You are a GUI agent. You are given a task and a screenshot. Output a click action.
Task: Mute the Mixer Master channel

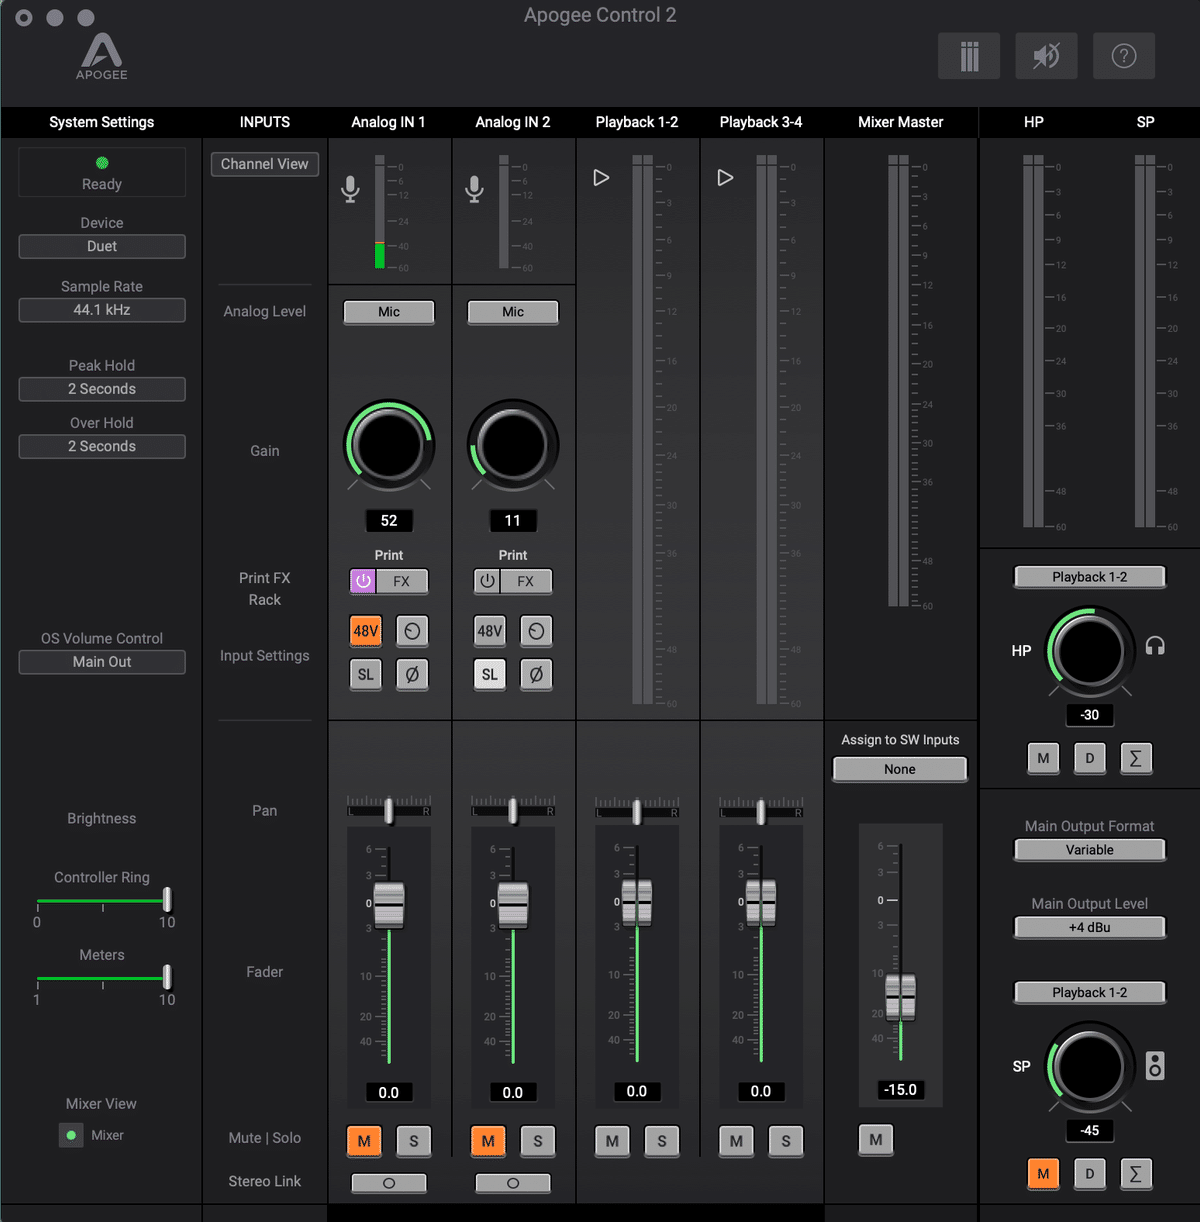point(876,1140)
